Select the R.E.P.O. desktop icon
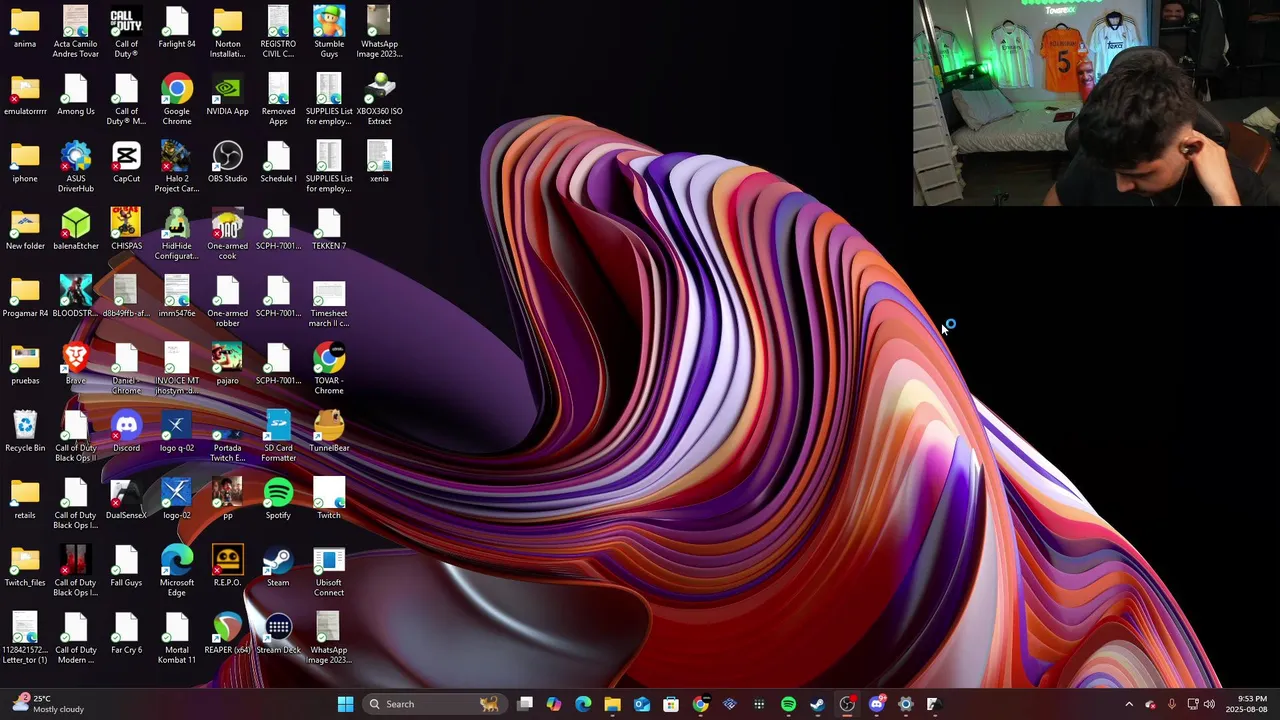 click(227, 566)
